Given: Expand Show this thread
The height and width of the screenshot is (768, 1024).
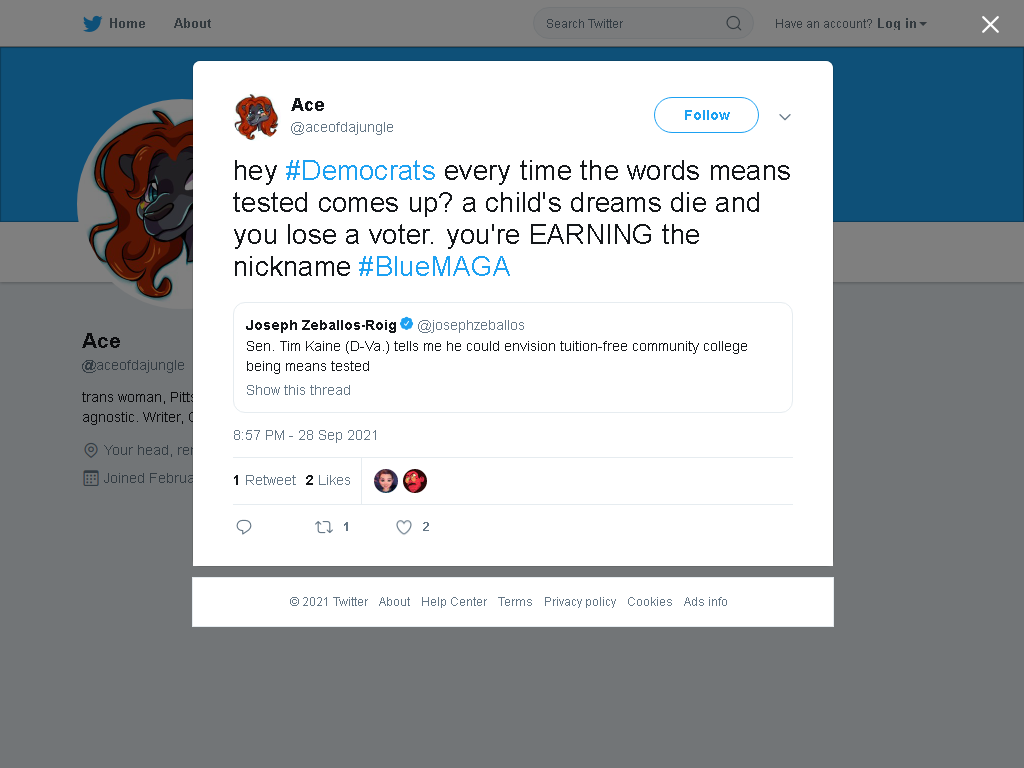Looking at the screenshot, I should (x=298, y=390).
